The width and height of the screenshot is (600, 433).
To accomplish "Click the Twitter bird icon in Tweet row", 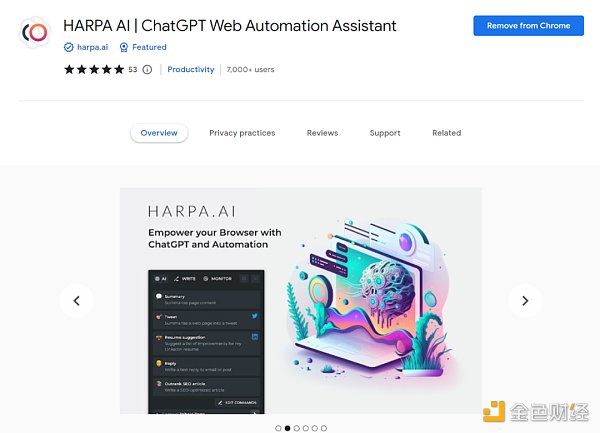I will click(254, 316).
